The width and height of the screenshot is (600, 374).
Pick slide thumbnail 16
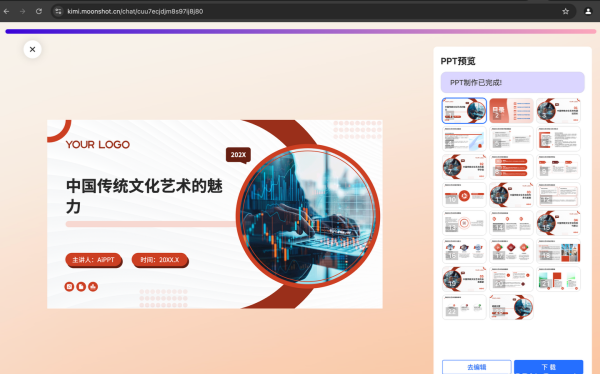(x=464, y=251)
